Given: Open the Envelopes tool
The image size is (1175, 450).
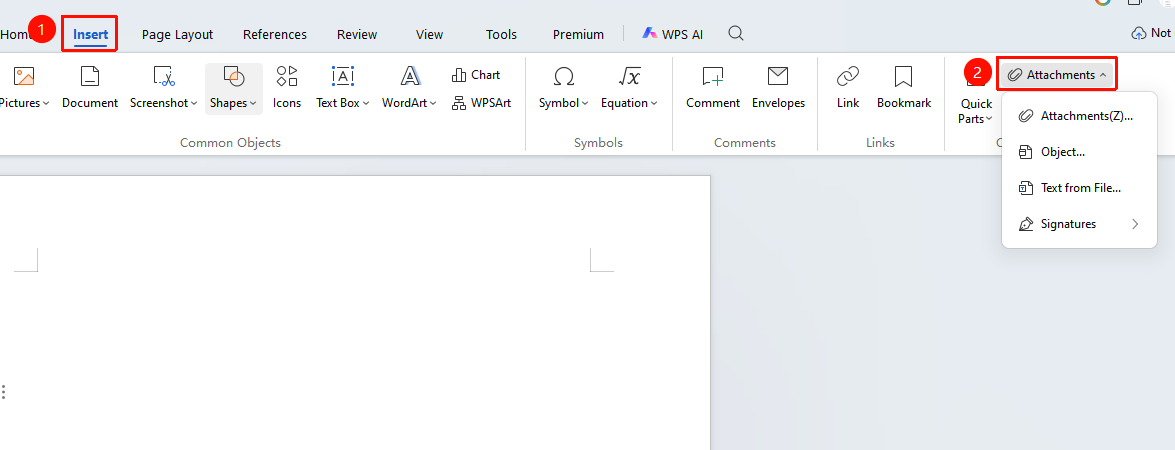Looking at the screenshot, I should [x=778, y=87].
